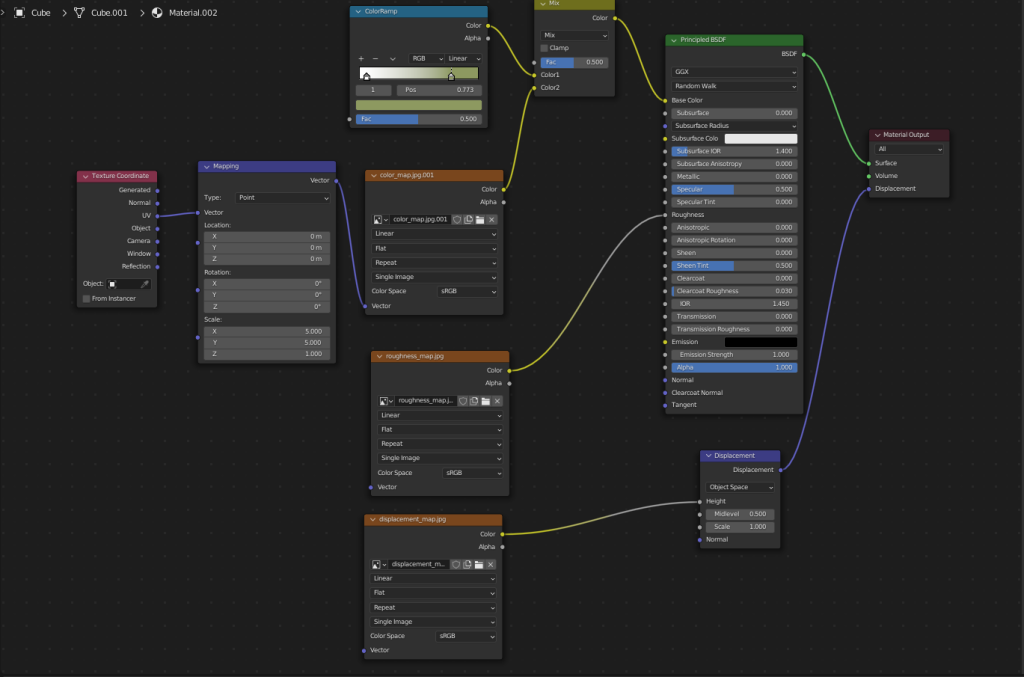This screenshot has height=677, width=1024.
Task: Click the Specular slider in Principled BSDF
Action: click(734, 189)
